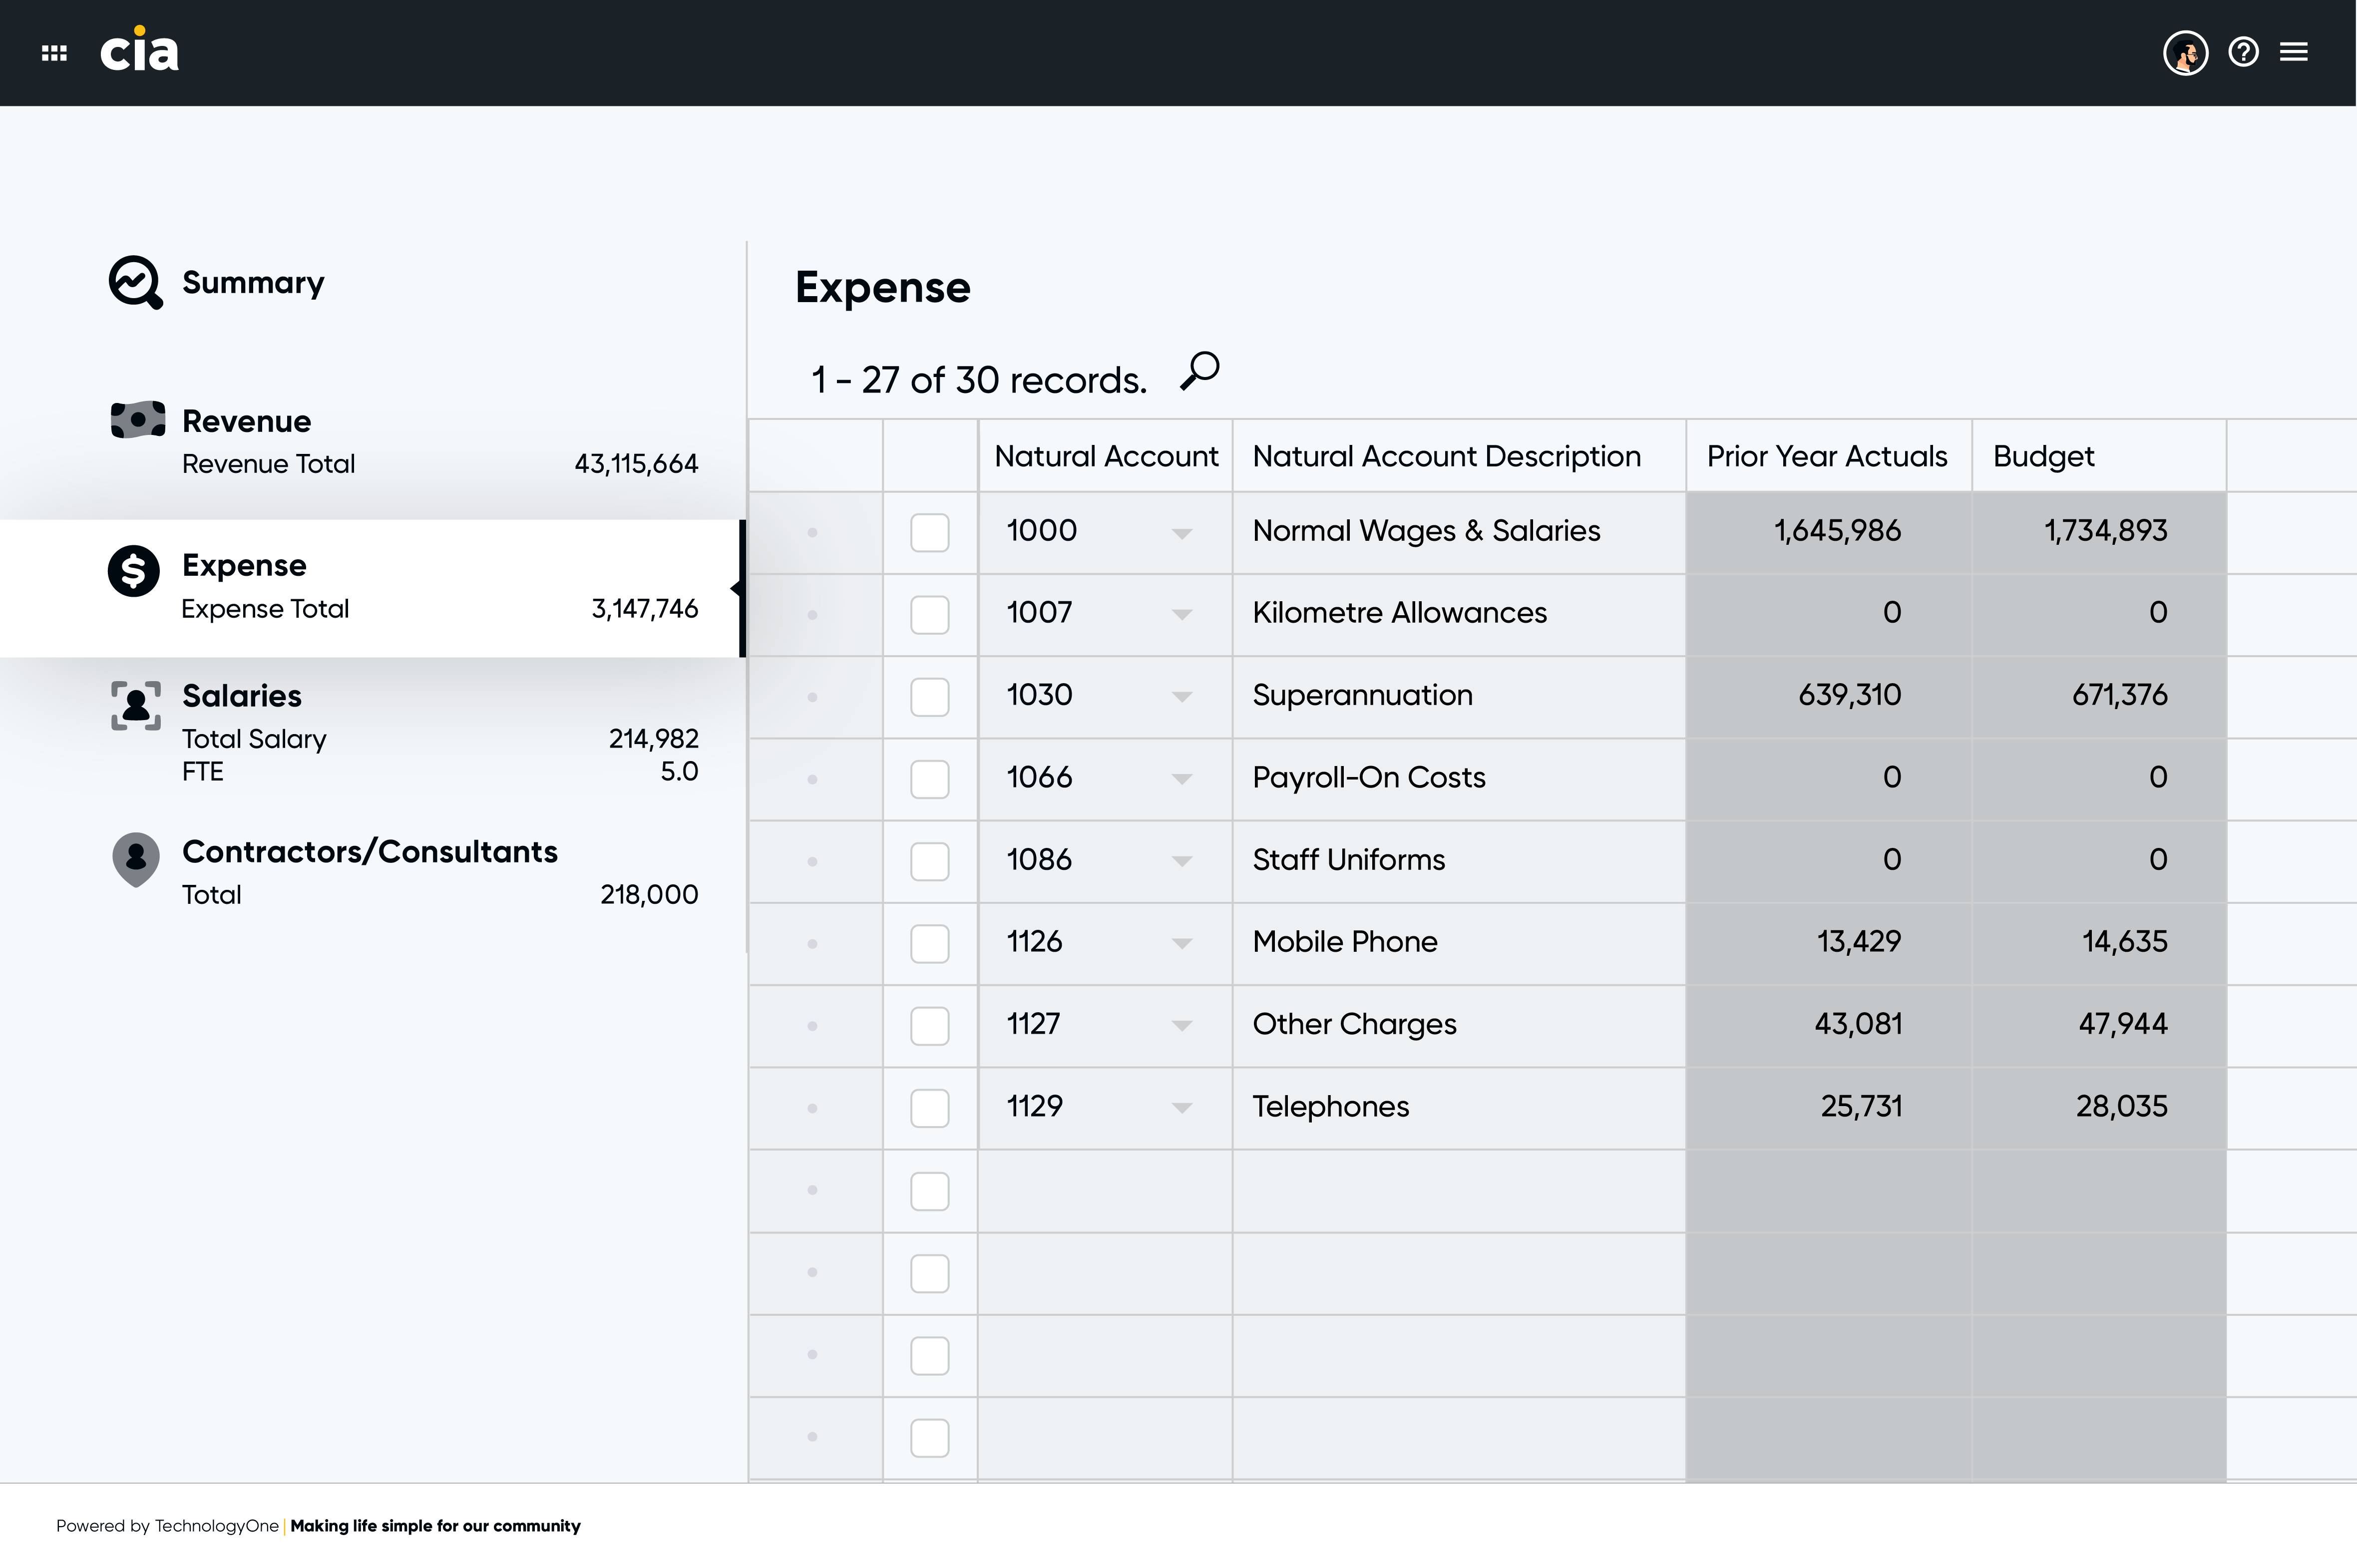Open the app grid launcher icon
The width and height of the screenshot is (2357, 1568).
point(54,53)
